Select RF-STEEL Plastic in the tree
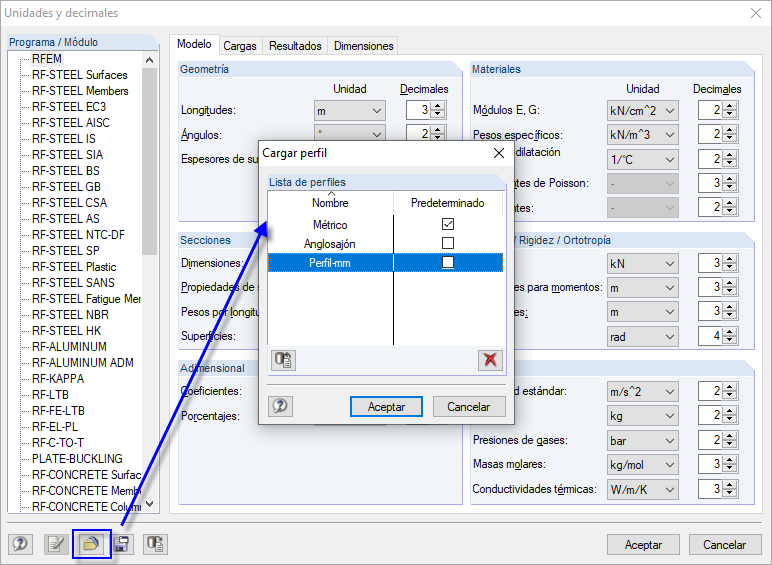Screen dimensions: 772x565 [x=74, y=267]
